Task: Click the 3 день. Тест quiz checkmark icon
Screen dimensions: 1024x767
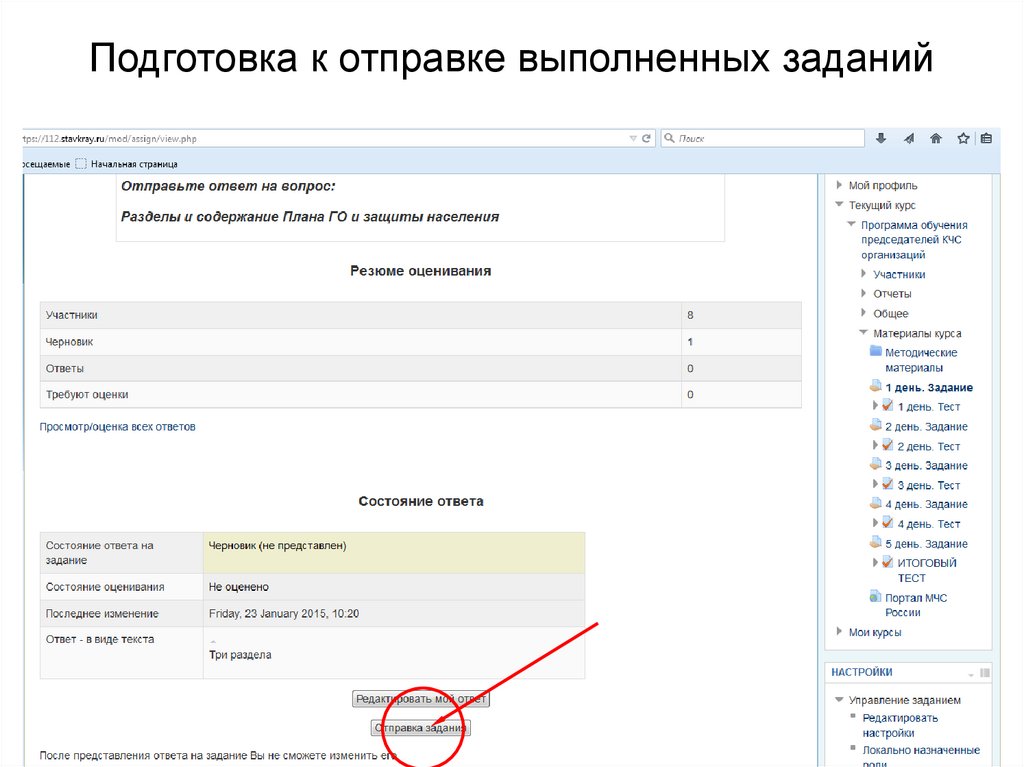Action: (887, 485)
